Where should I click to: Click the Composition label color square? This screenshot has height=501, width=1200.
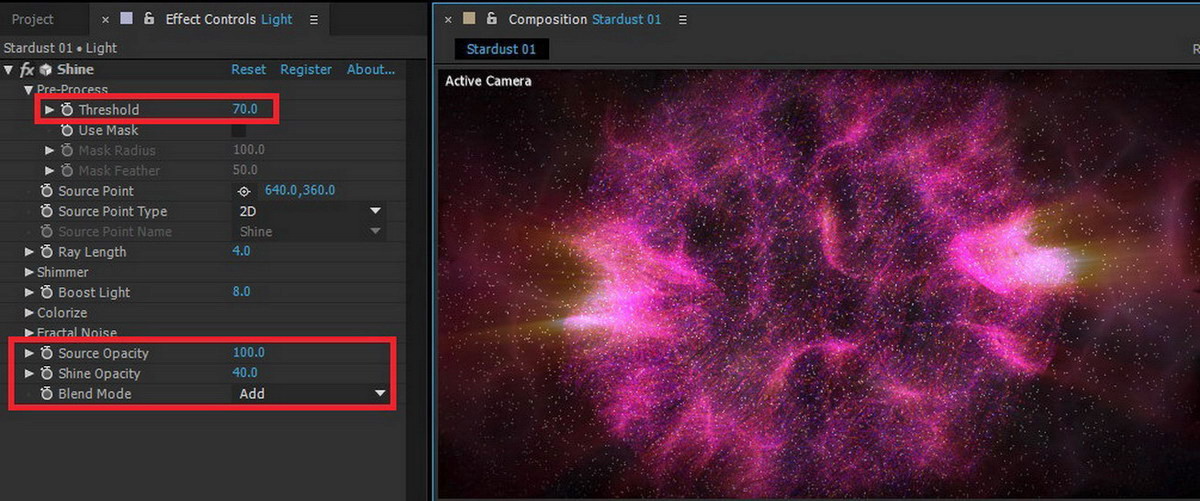[x=469, y=19]
